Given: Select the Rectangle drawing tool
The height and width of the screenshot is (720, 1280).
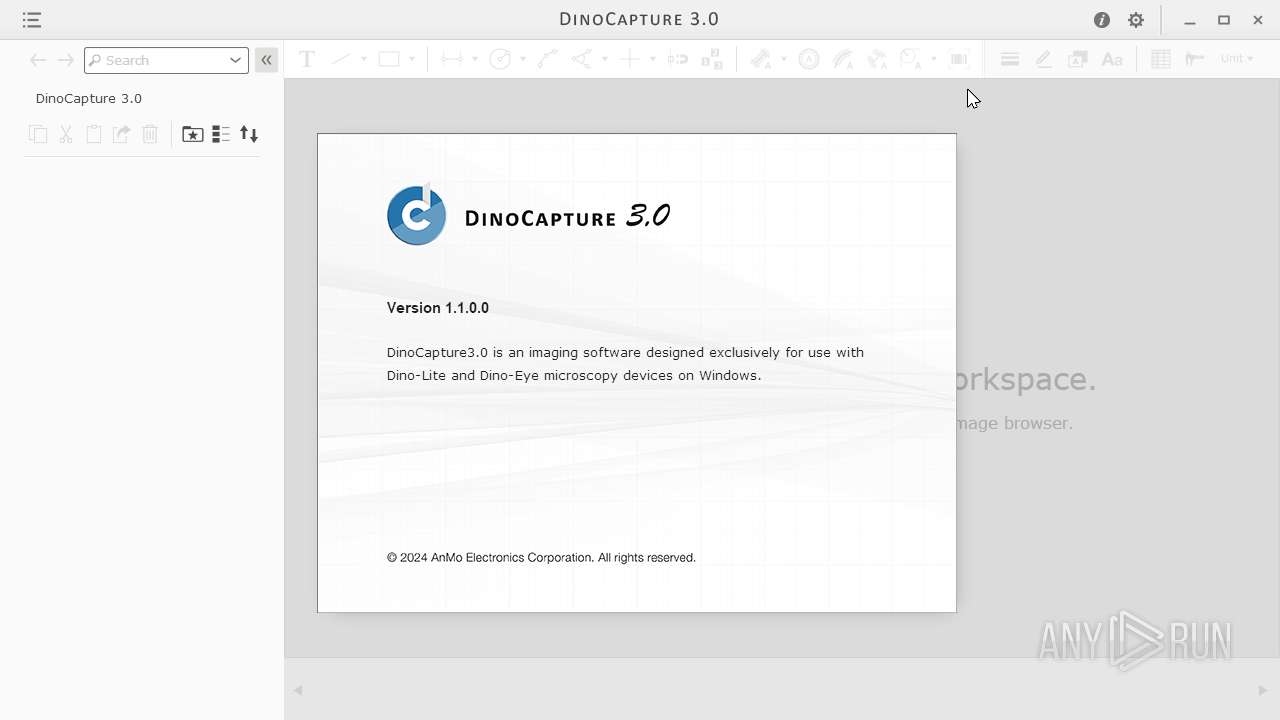Looking at the screenshot, I should point(389,59).
